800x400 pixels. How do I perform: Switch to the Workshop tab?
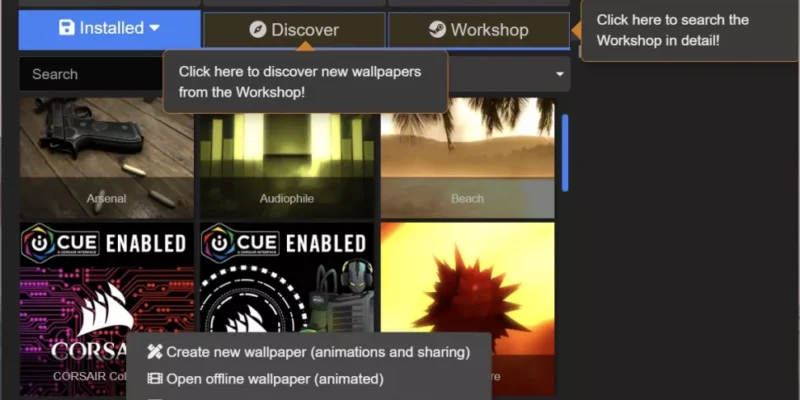click(x=478, y=30)
